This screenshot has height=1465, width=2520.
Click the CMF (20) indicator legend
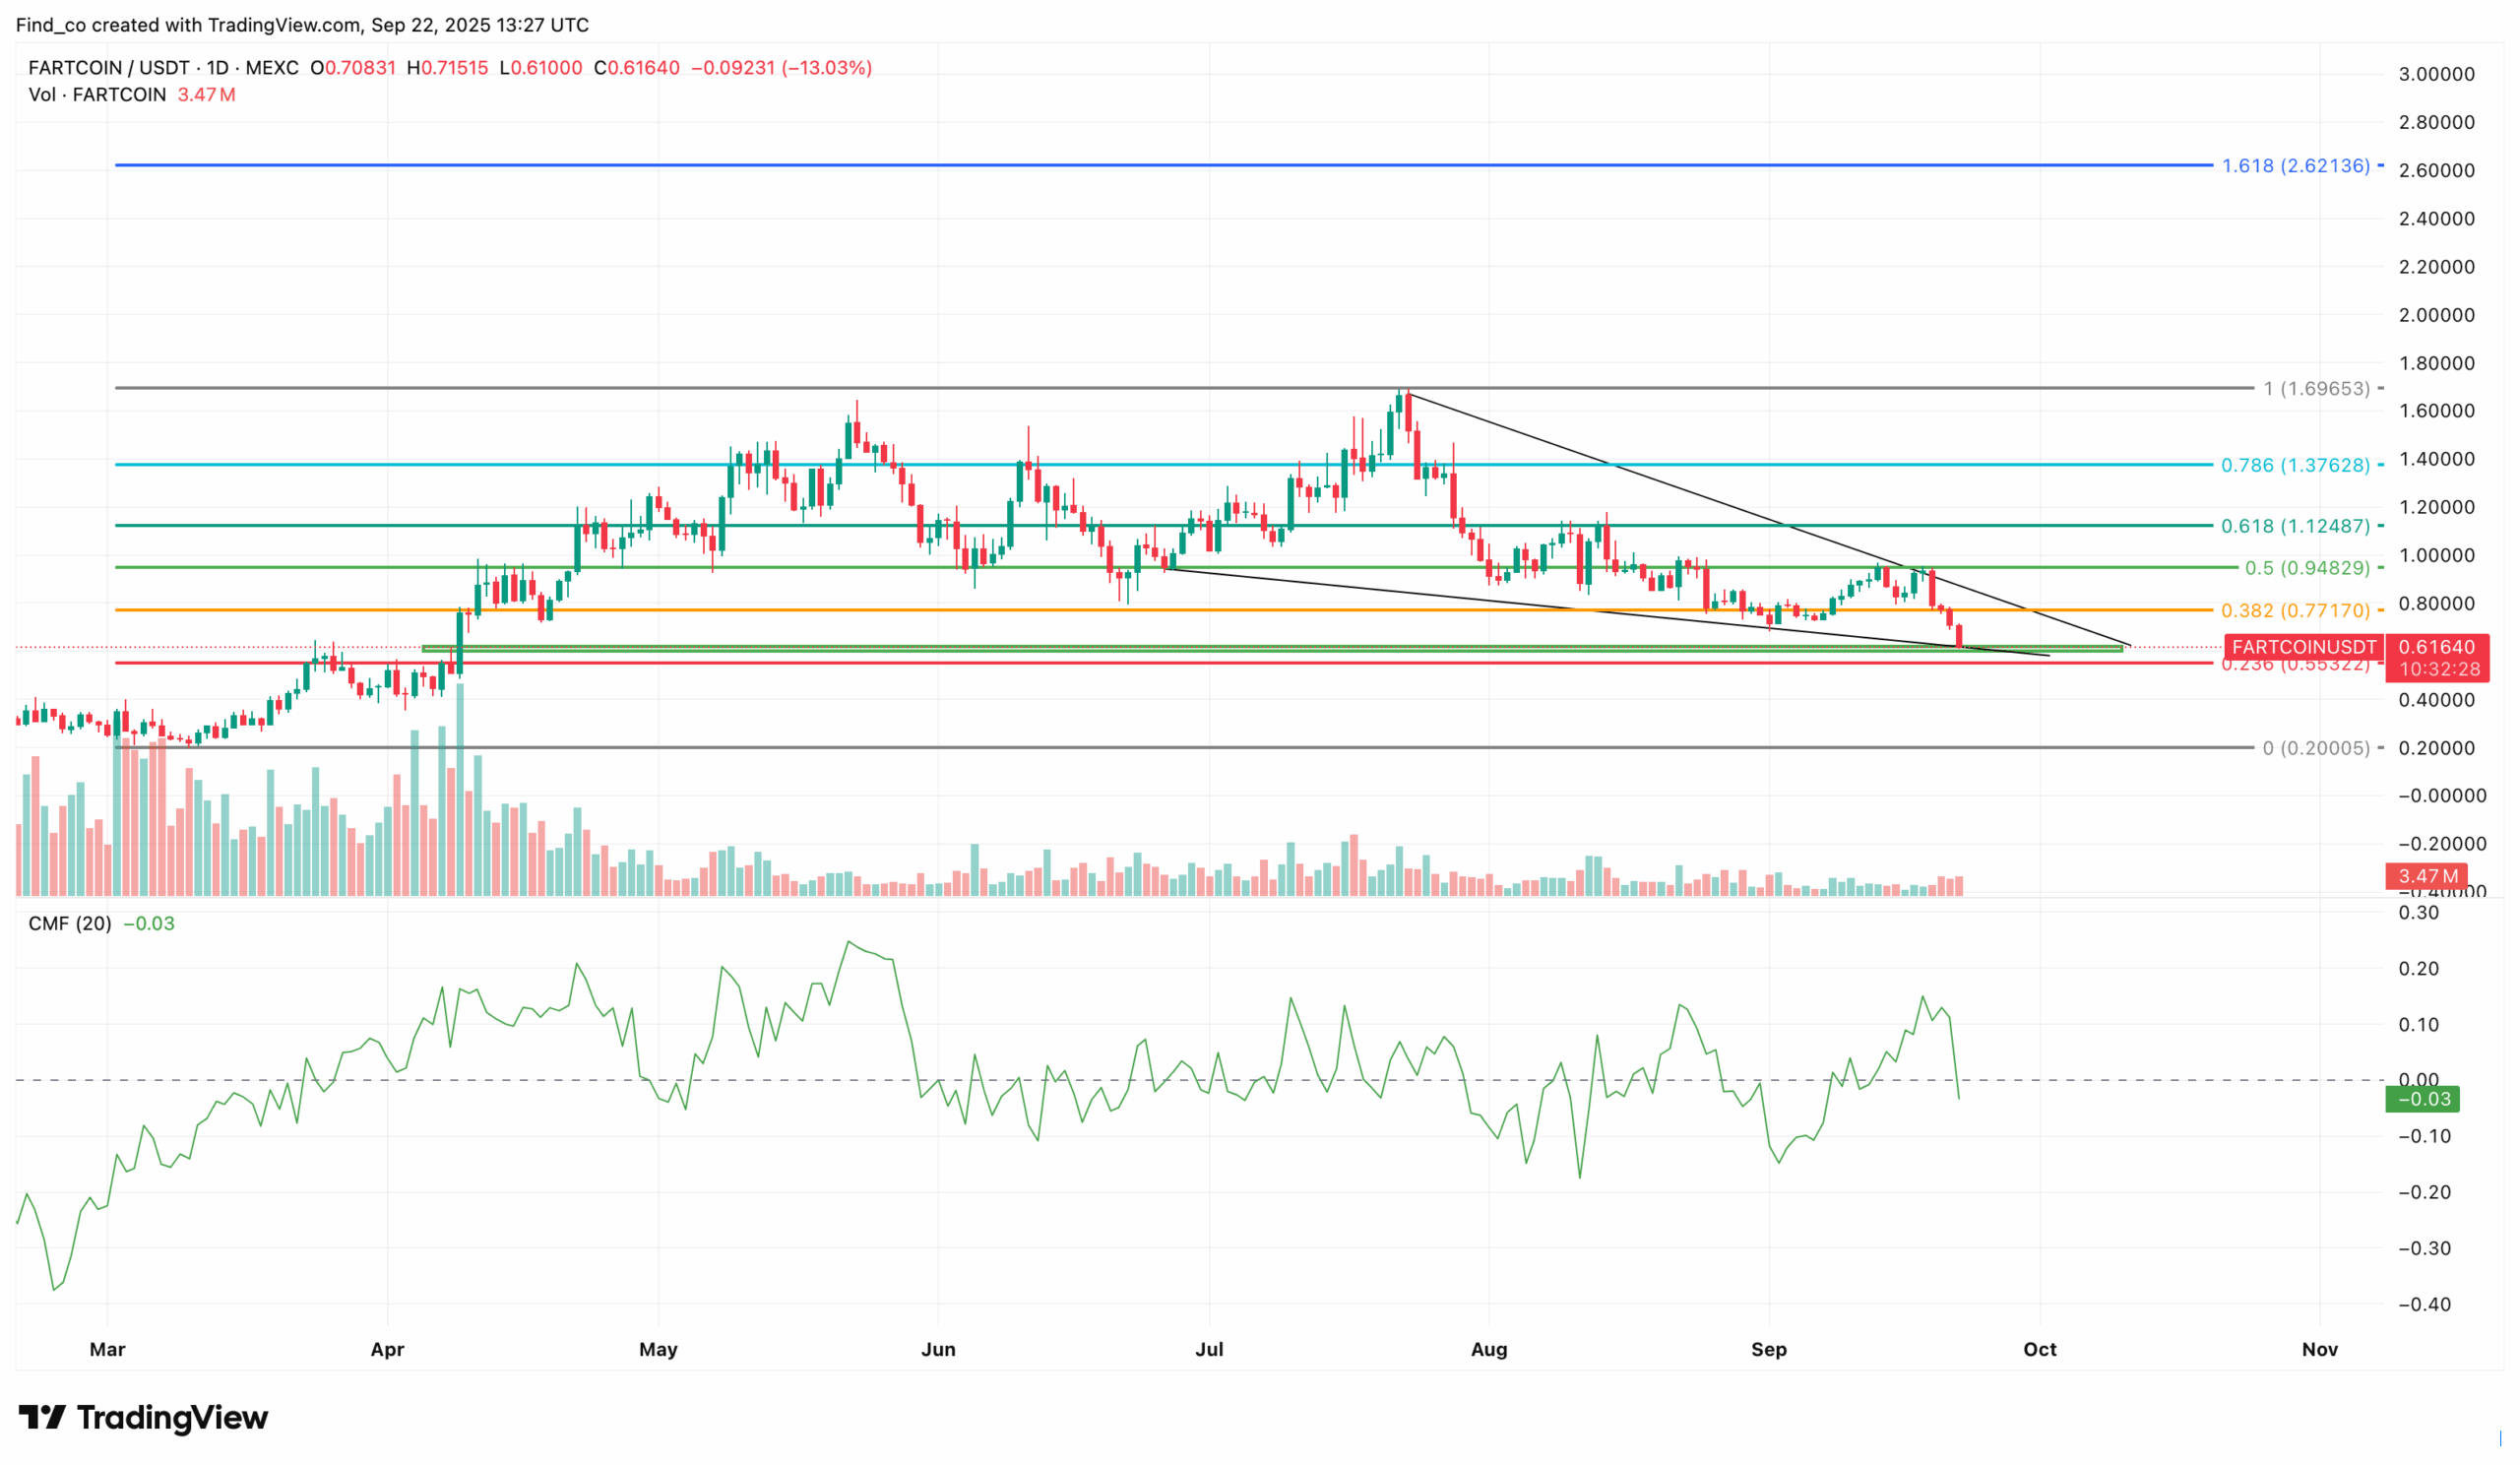click(70, 924)
